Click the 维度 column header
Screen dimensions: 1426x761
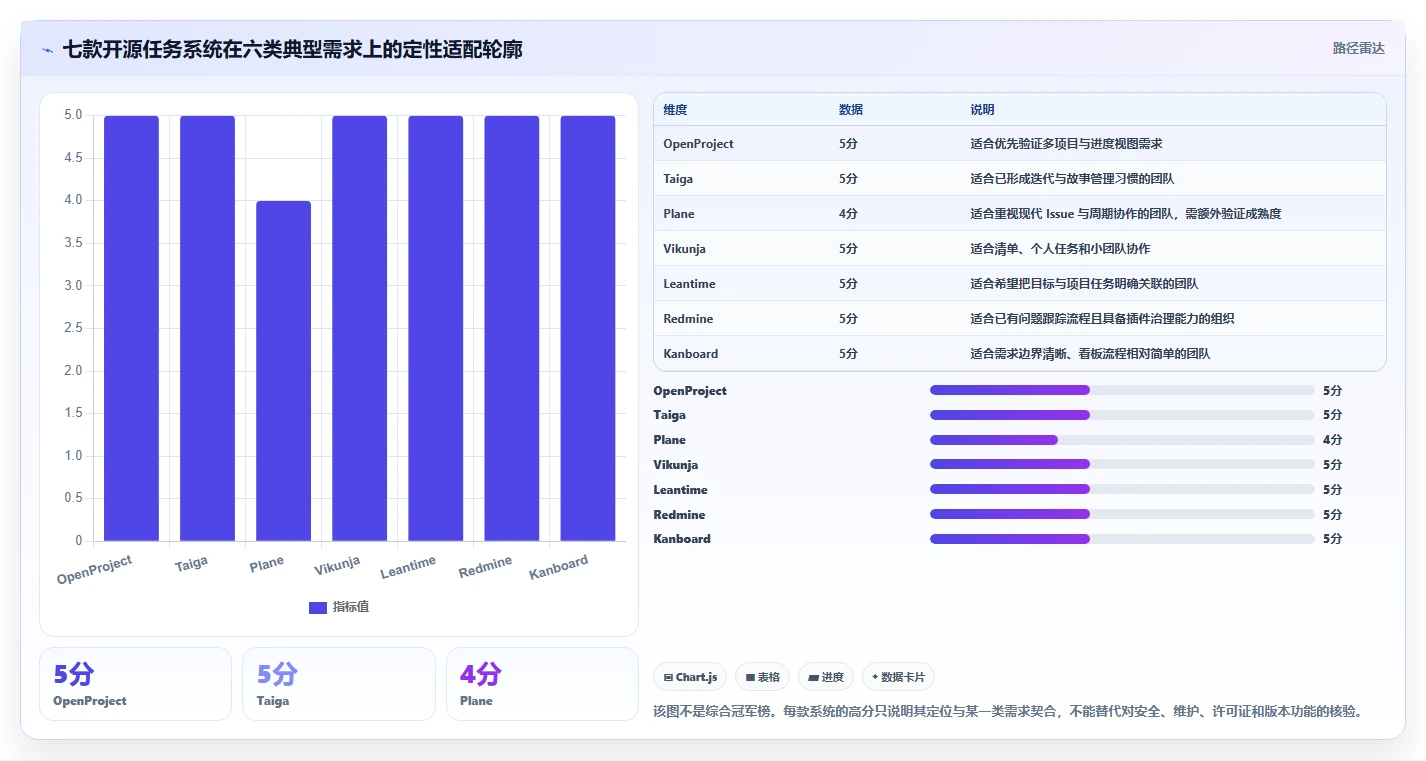tap(675, 110)
